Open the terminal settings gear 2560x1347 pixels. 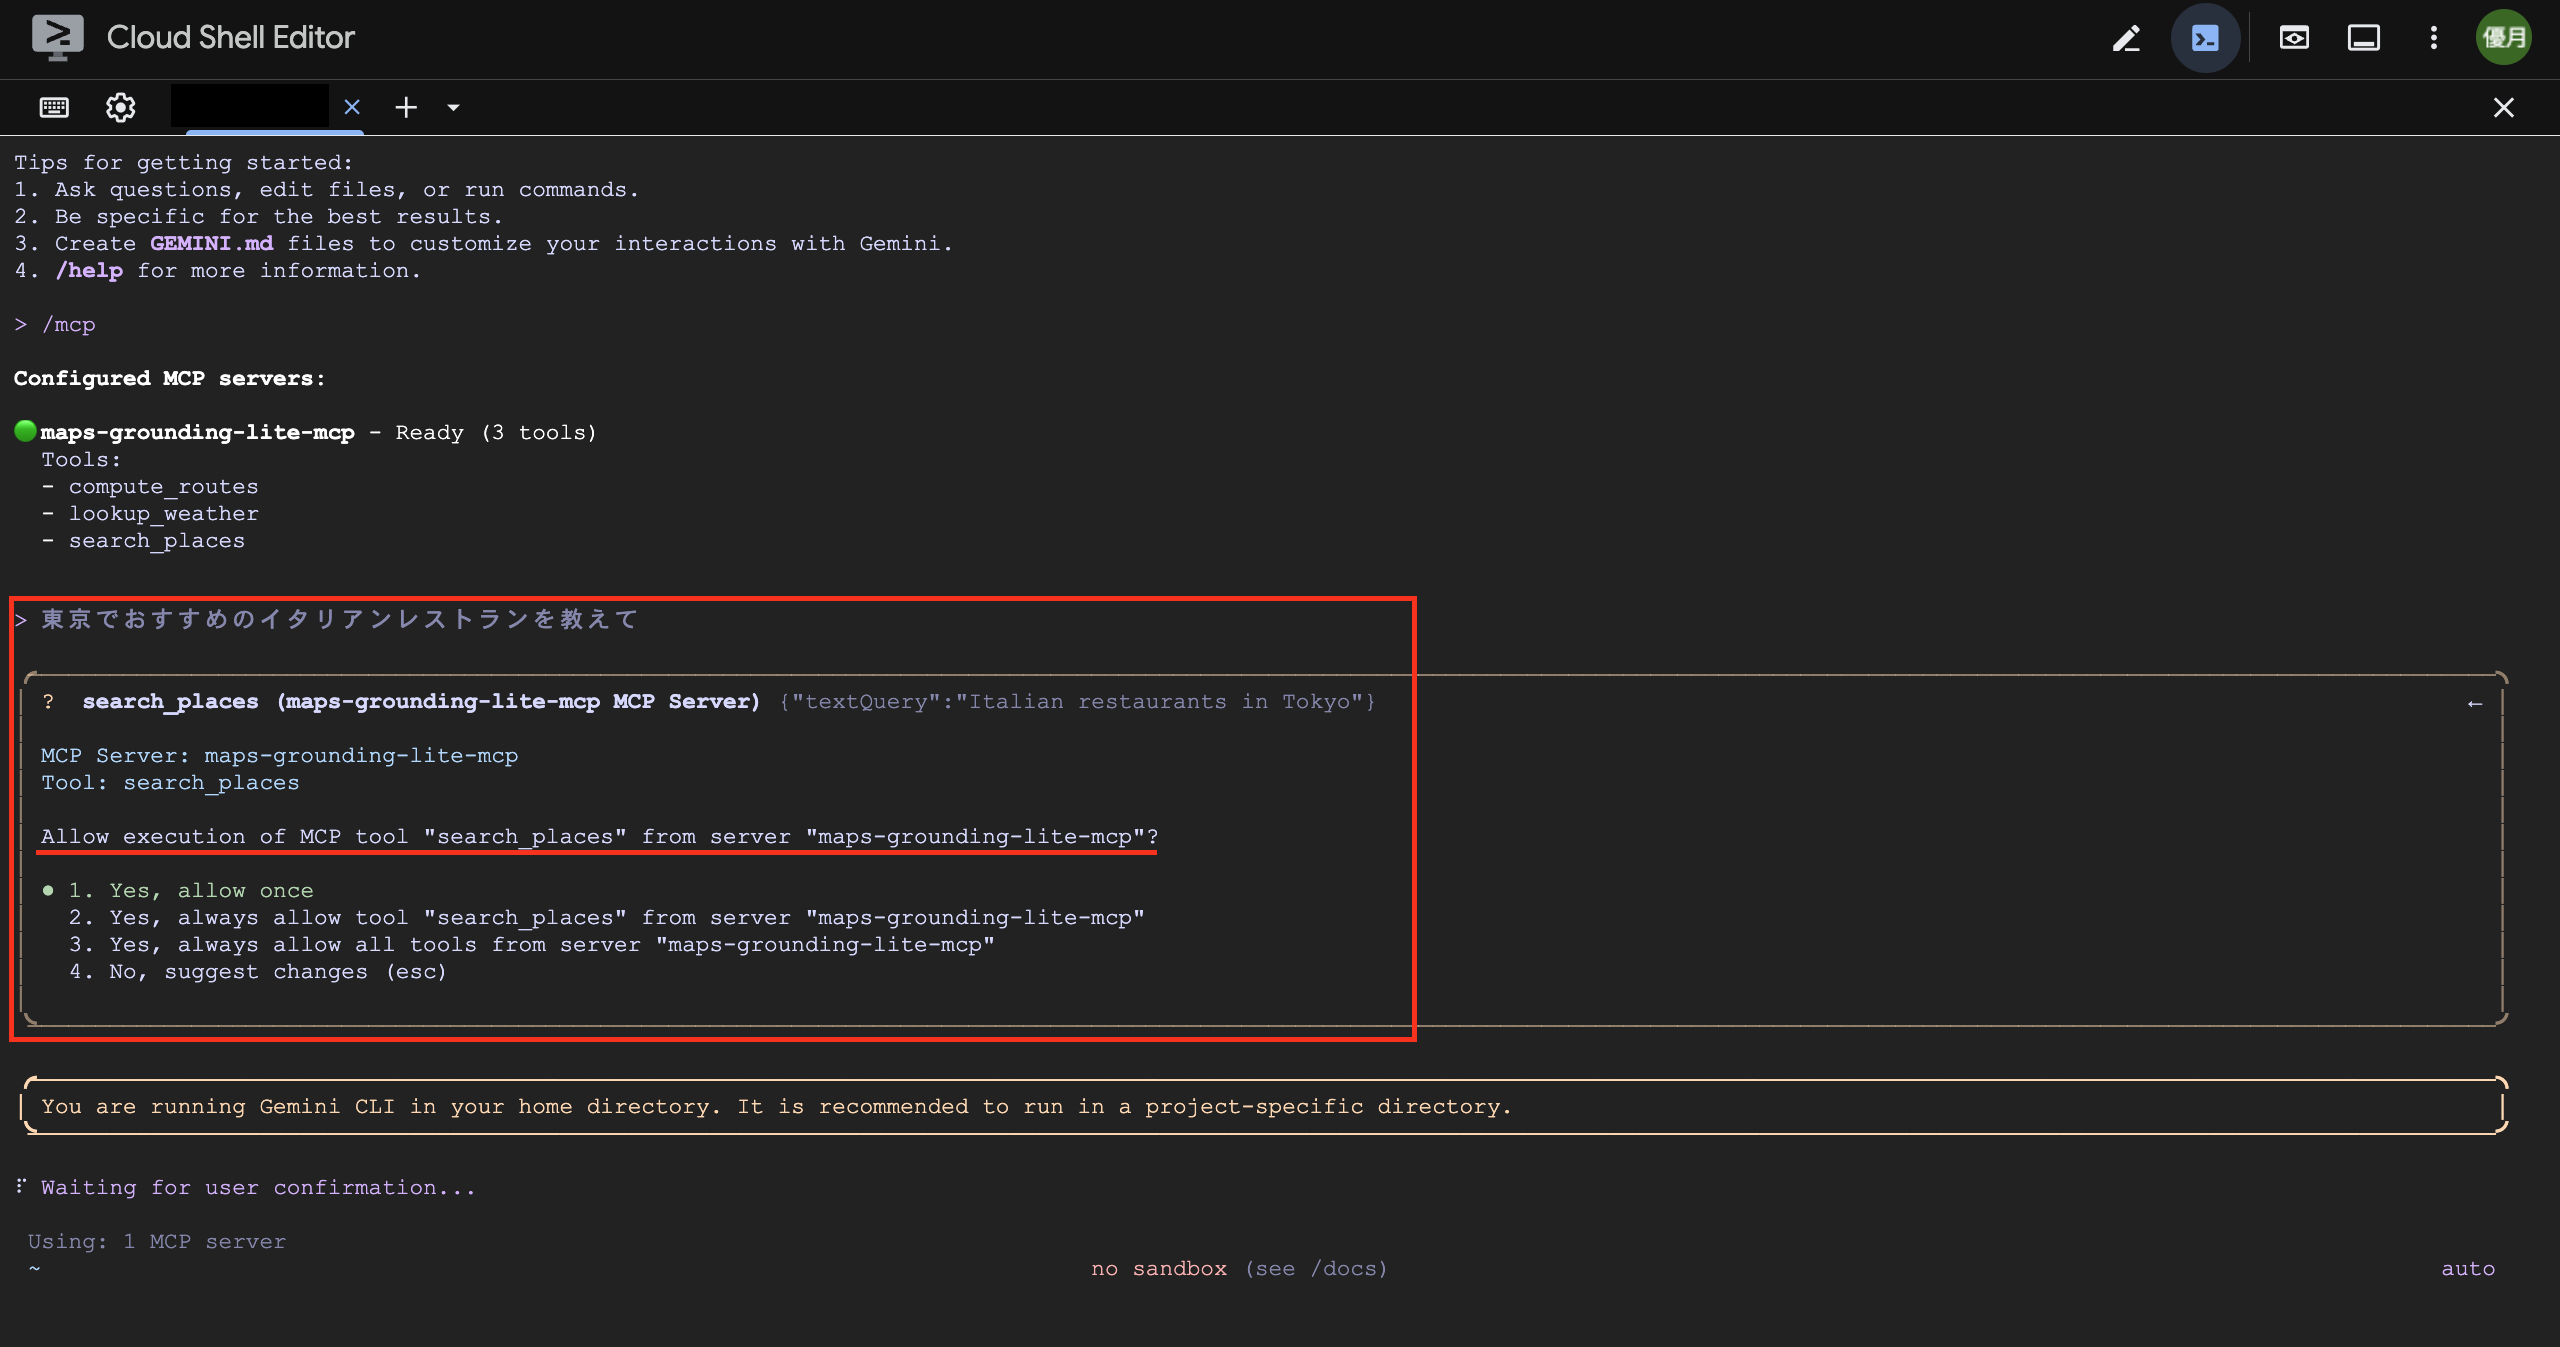point(120,107)
